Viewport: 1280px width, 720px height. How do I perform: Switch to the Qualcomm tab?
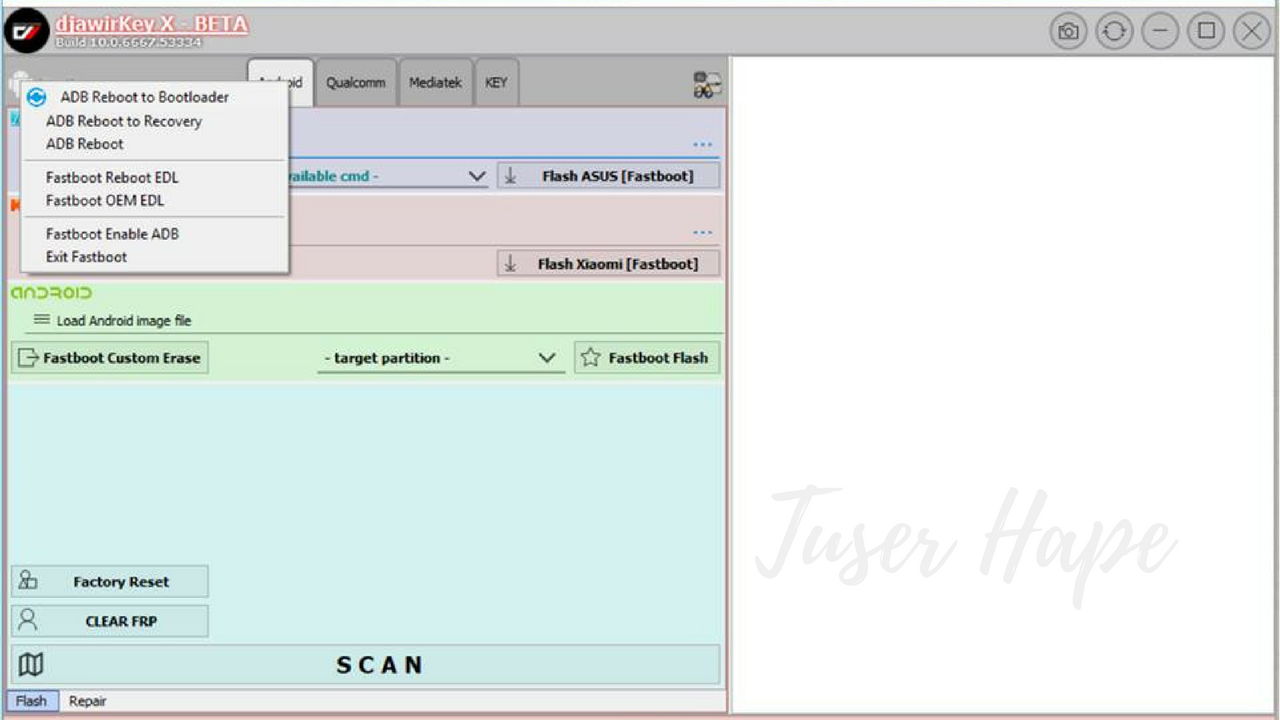[355, 83]
